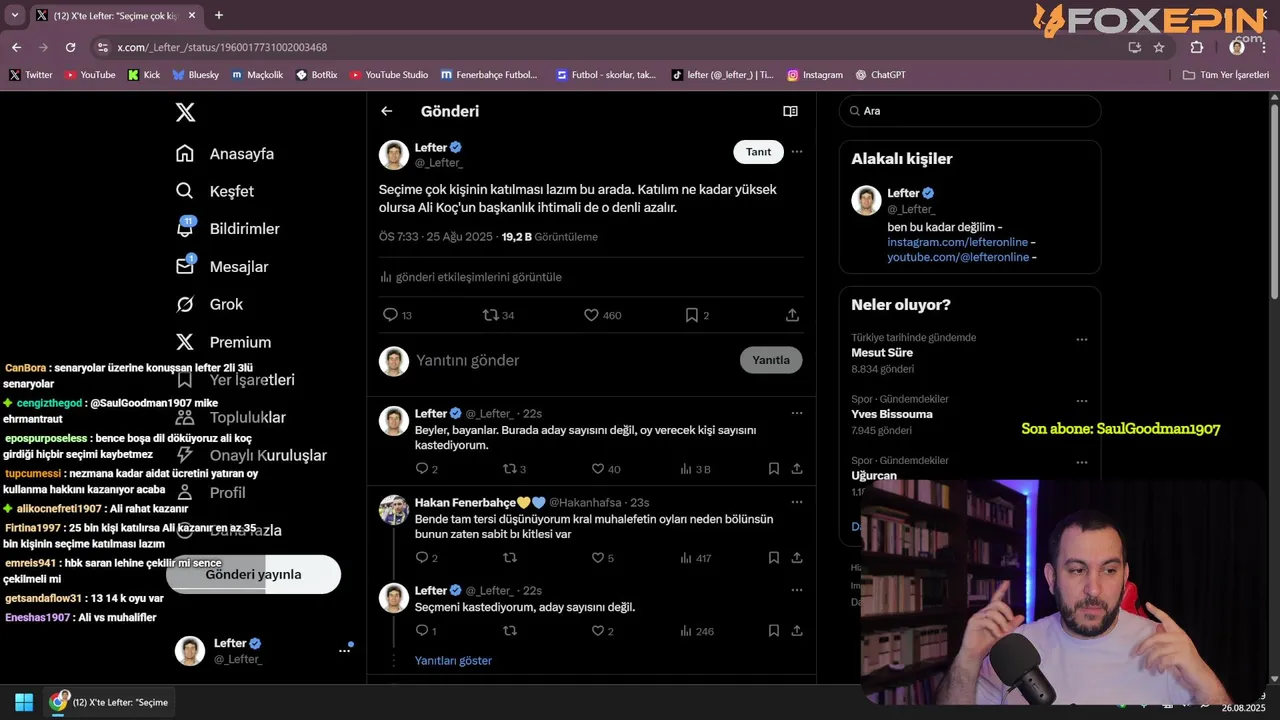Screen dimensions: 1280x720
Task: Open Tüm Yer İşaretleri folder
Action: (1226, 75)
